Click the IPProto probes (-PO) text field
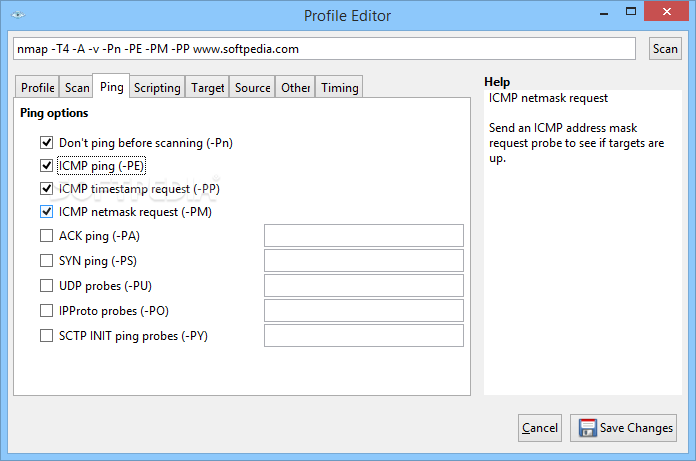Image resolution: width=696 pixels, height=461 pixels. click(x=364, y=311)
